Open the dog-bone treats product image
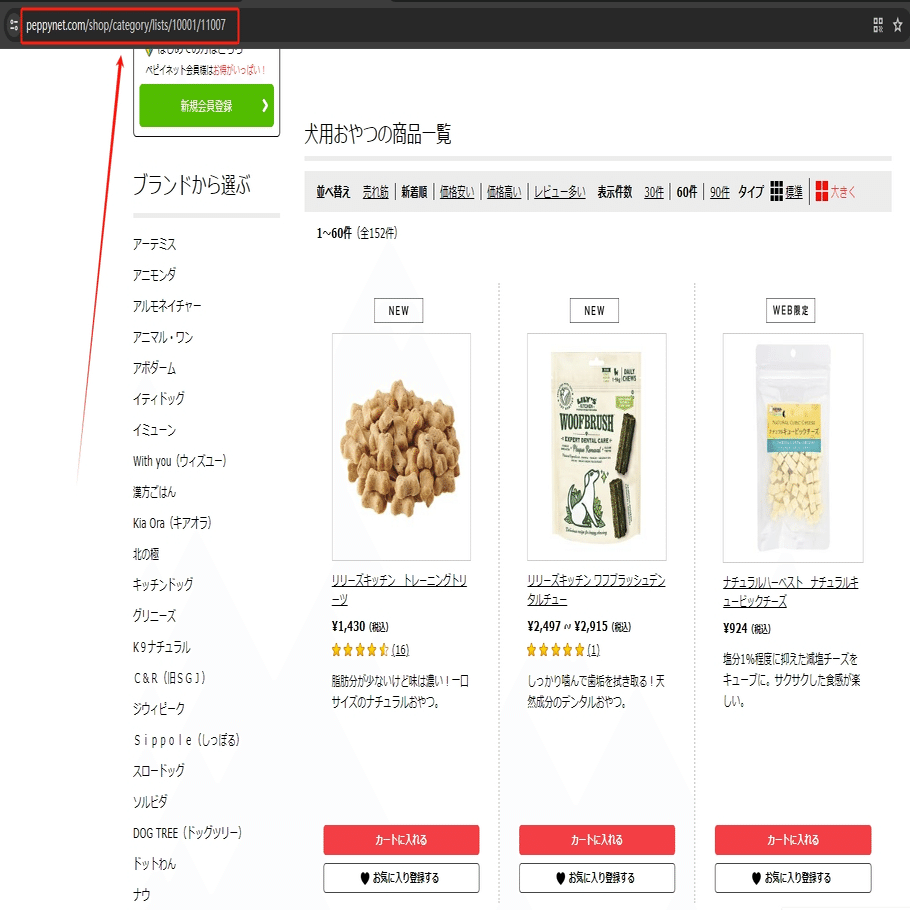Screen dimensions: 910x910 point(401,447)
